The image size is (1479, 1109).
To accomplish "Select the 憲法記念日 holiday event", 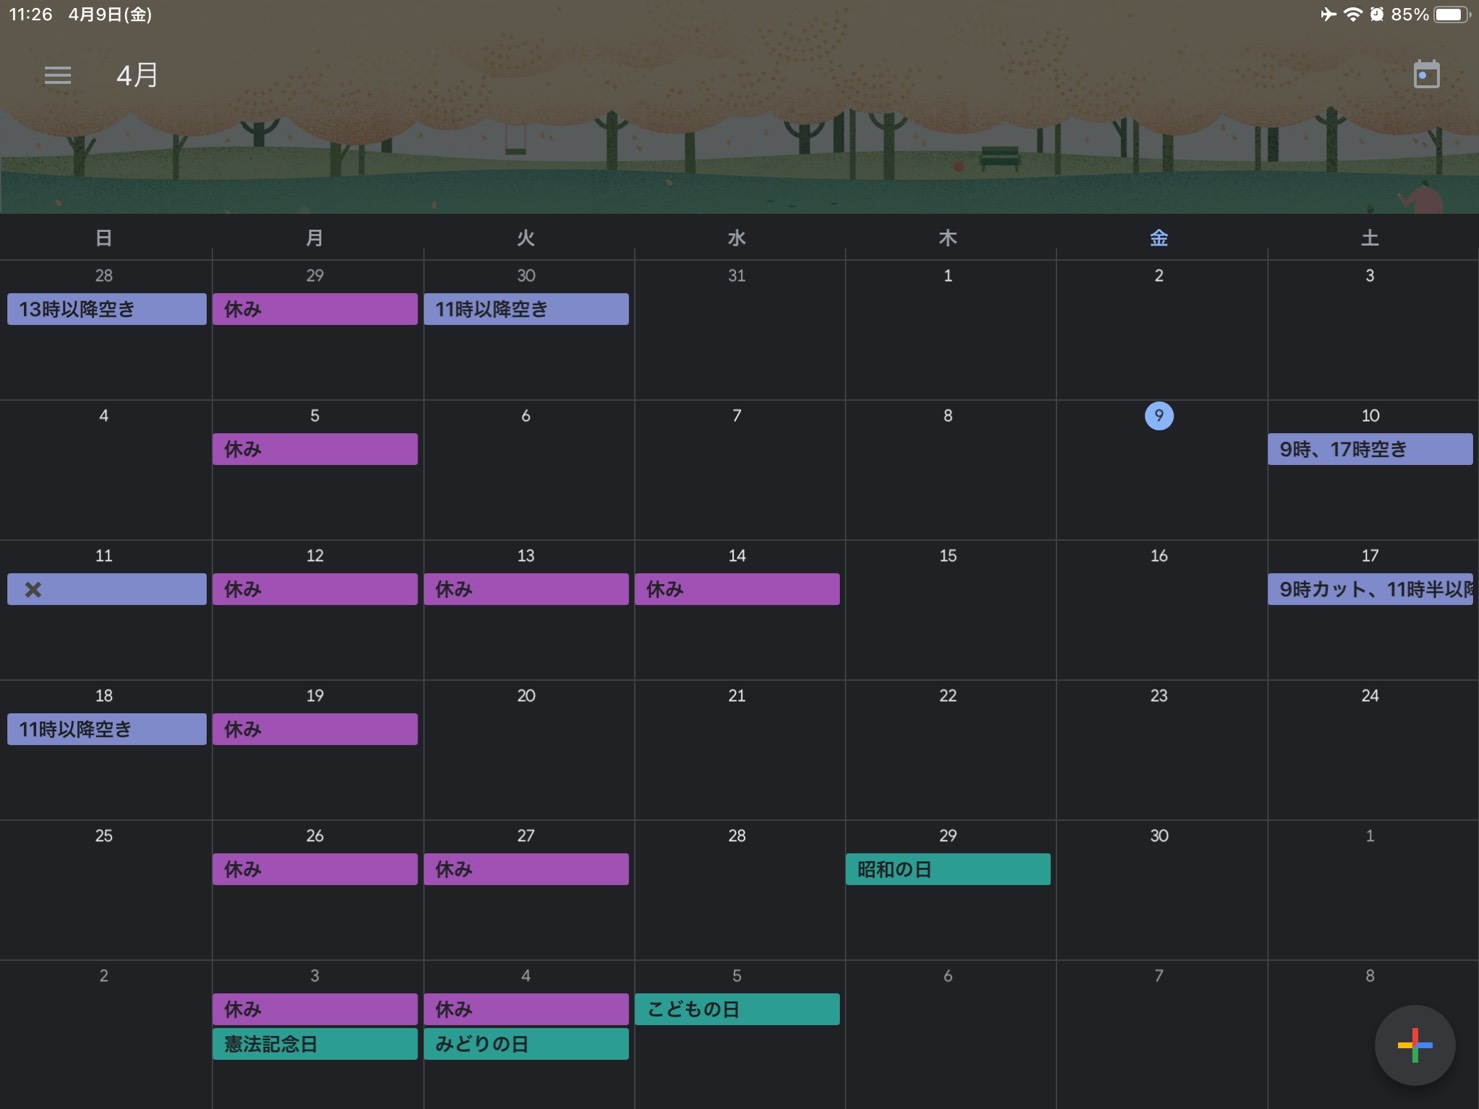I will [314, 1044].
